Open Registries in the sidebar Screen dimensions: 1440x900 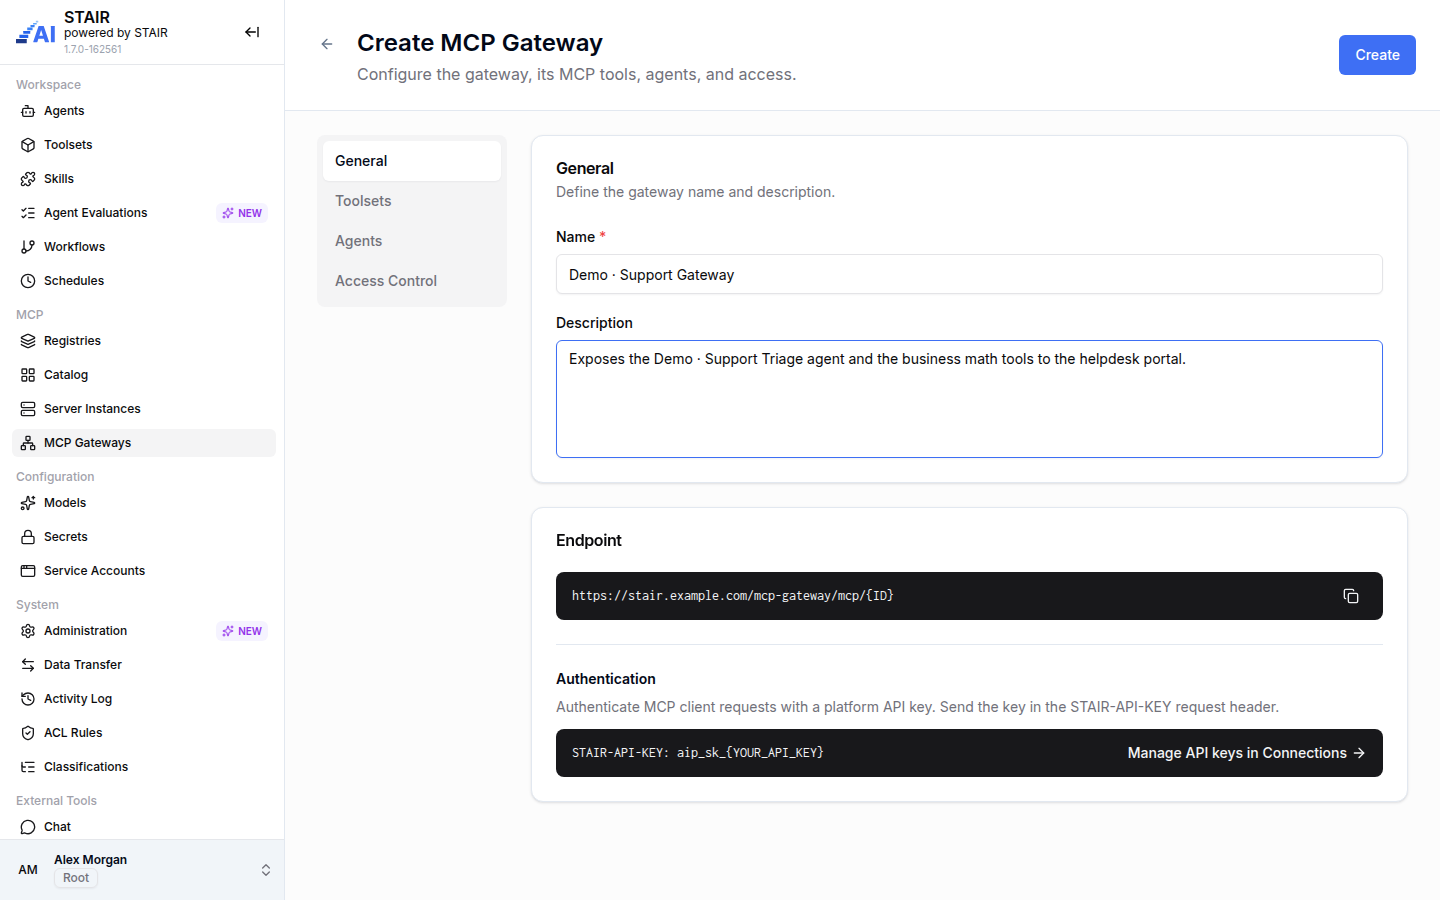pos(144,341)
